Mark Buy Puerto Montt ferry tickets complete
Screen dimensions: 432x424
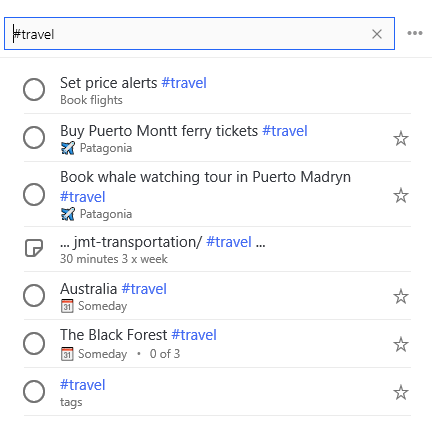(x=34, y=137)
